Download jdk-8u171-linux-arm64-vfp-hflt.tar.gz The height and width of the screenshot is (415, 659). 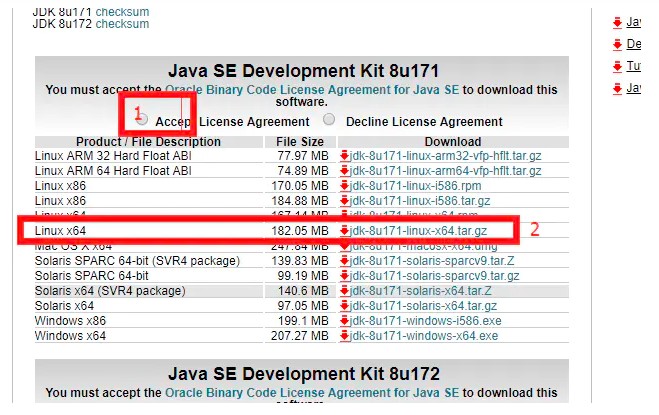445,171
